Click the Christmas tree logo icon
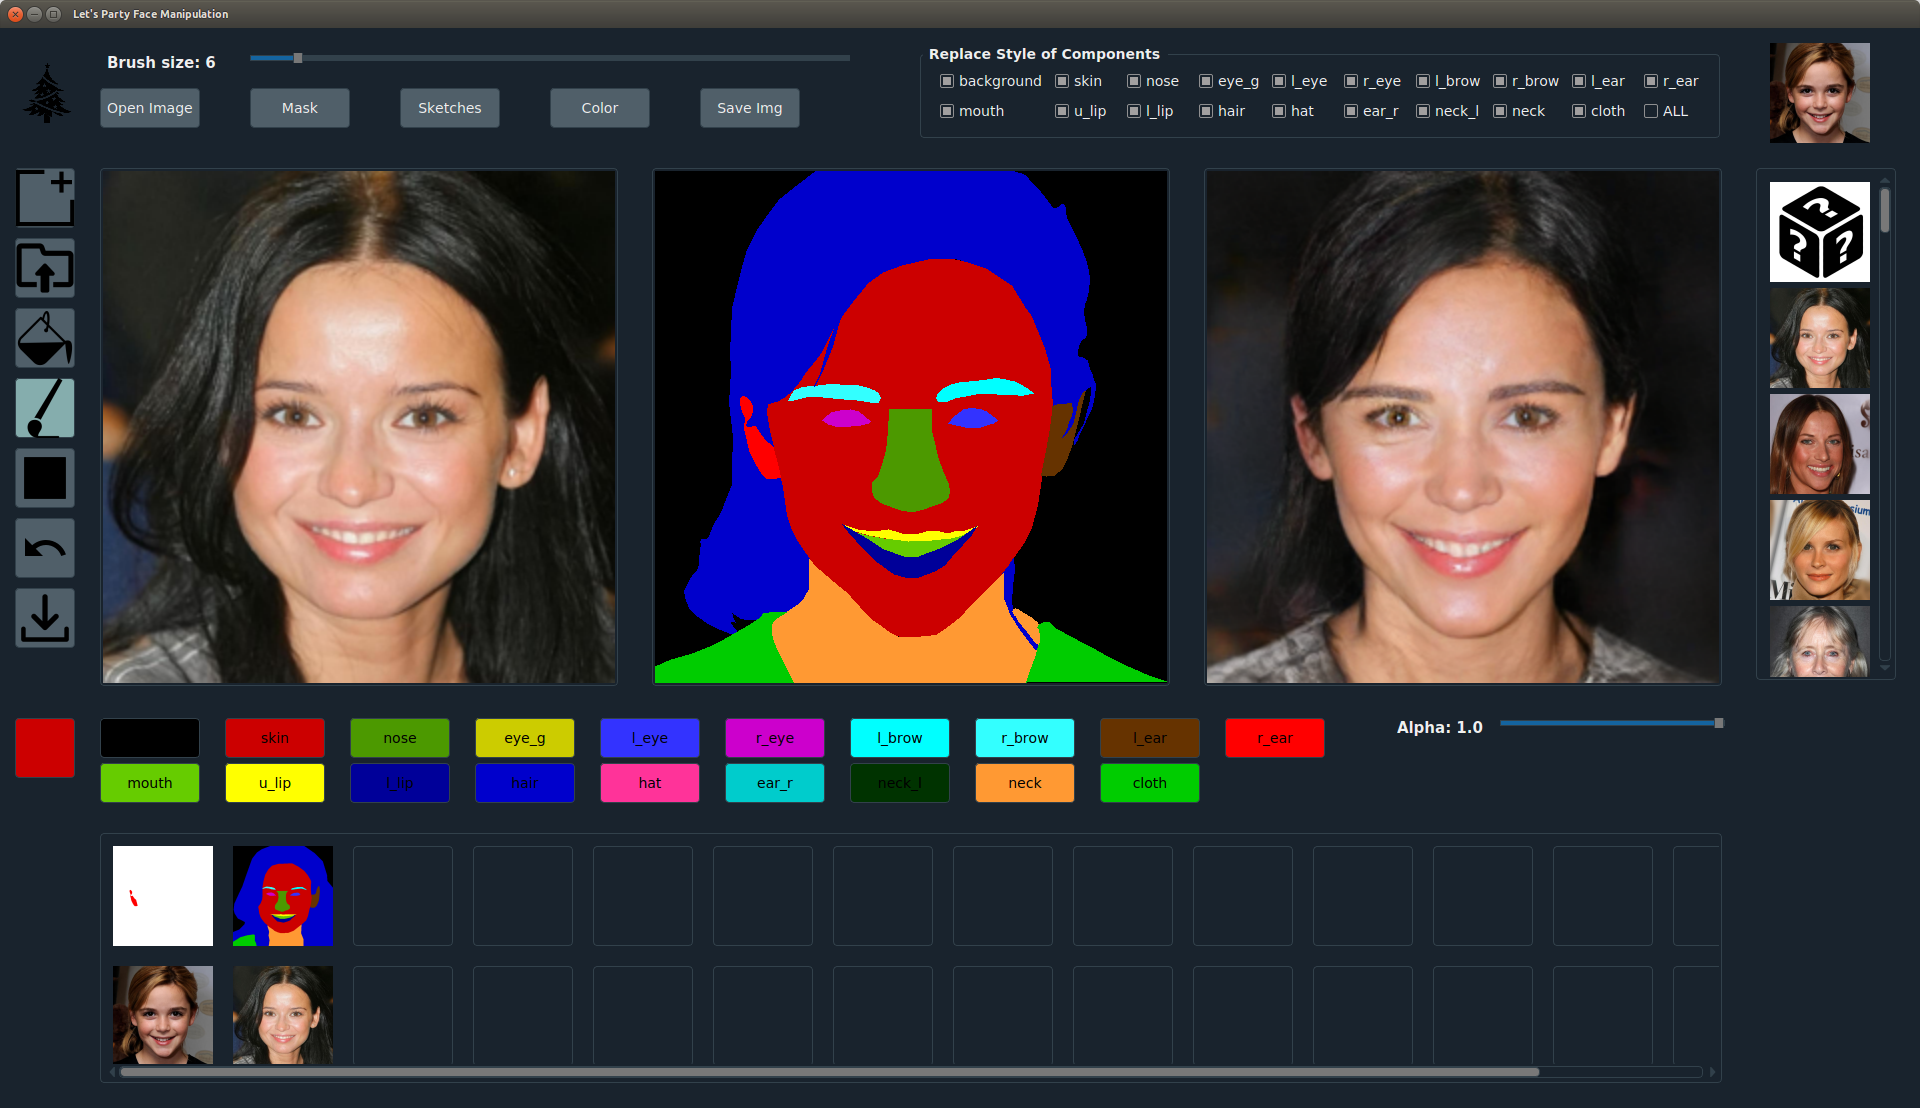This screenshot has height=1108, width=1920. pyautogui.click(x=46, y=95)
